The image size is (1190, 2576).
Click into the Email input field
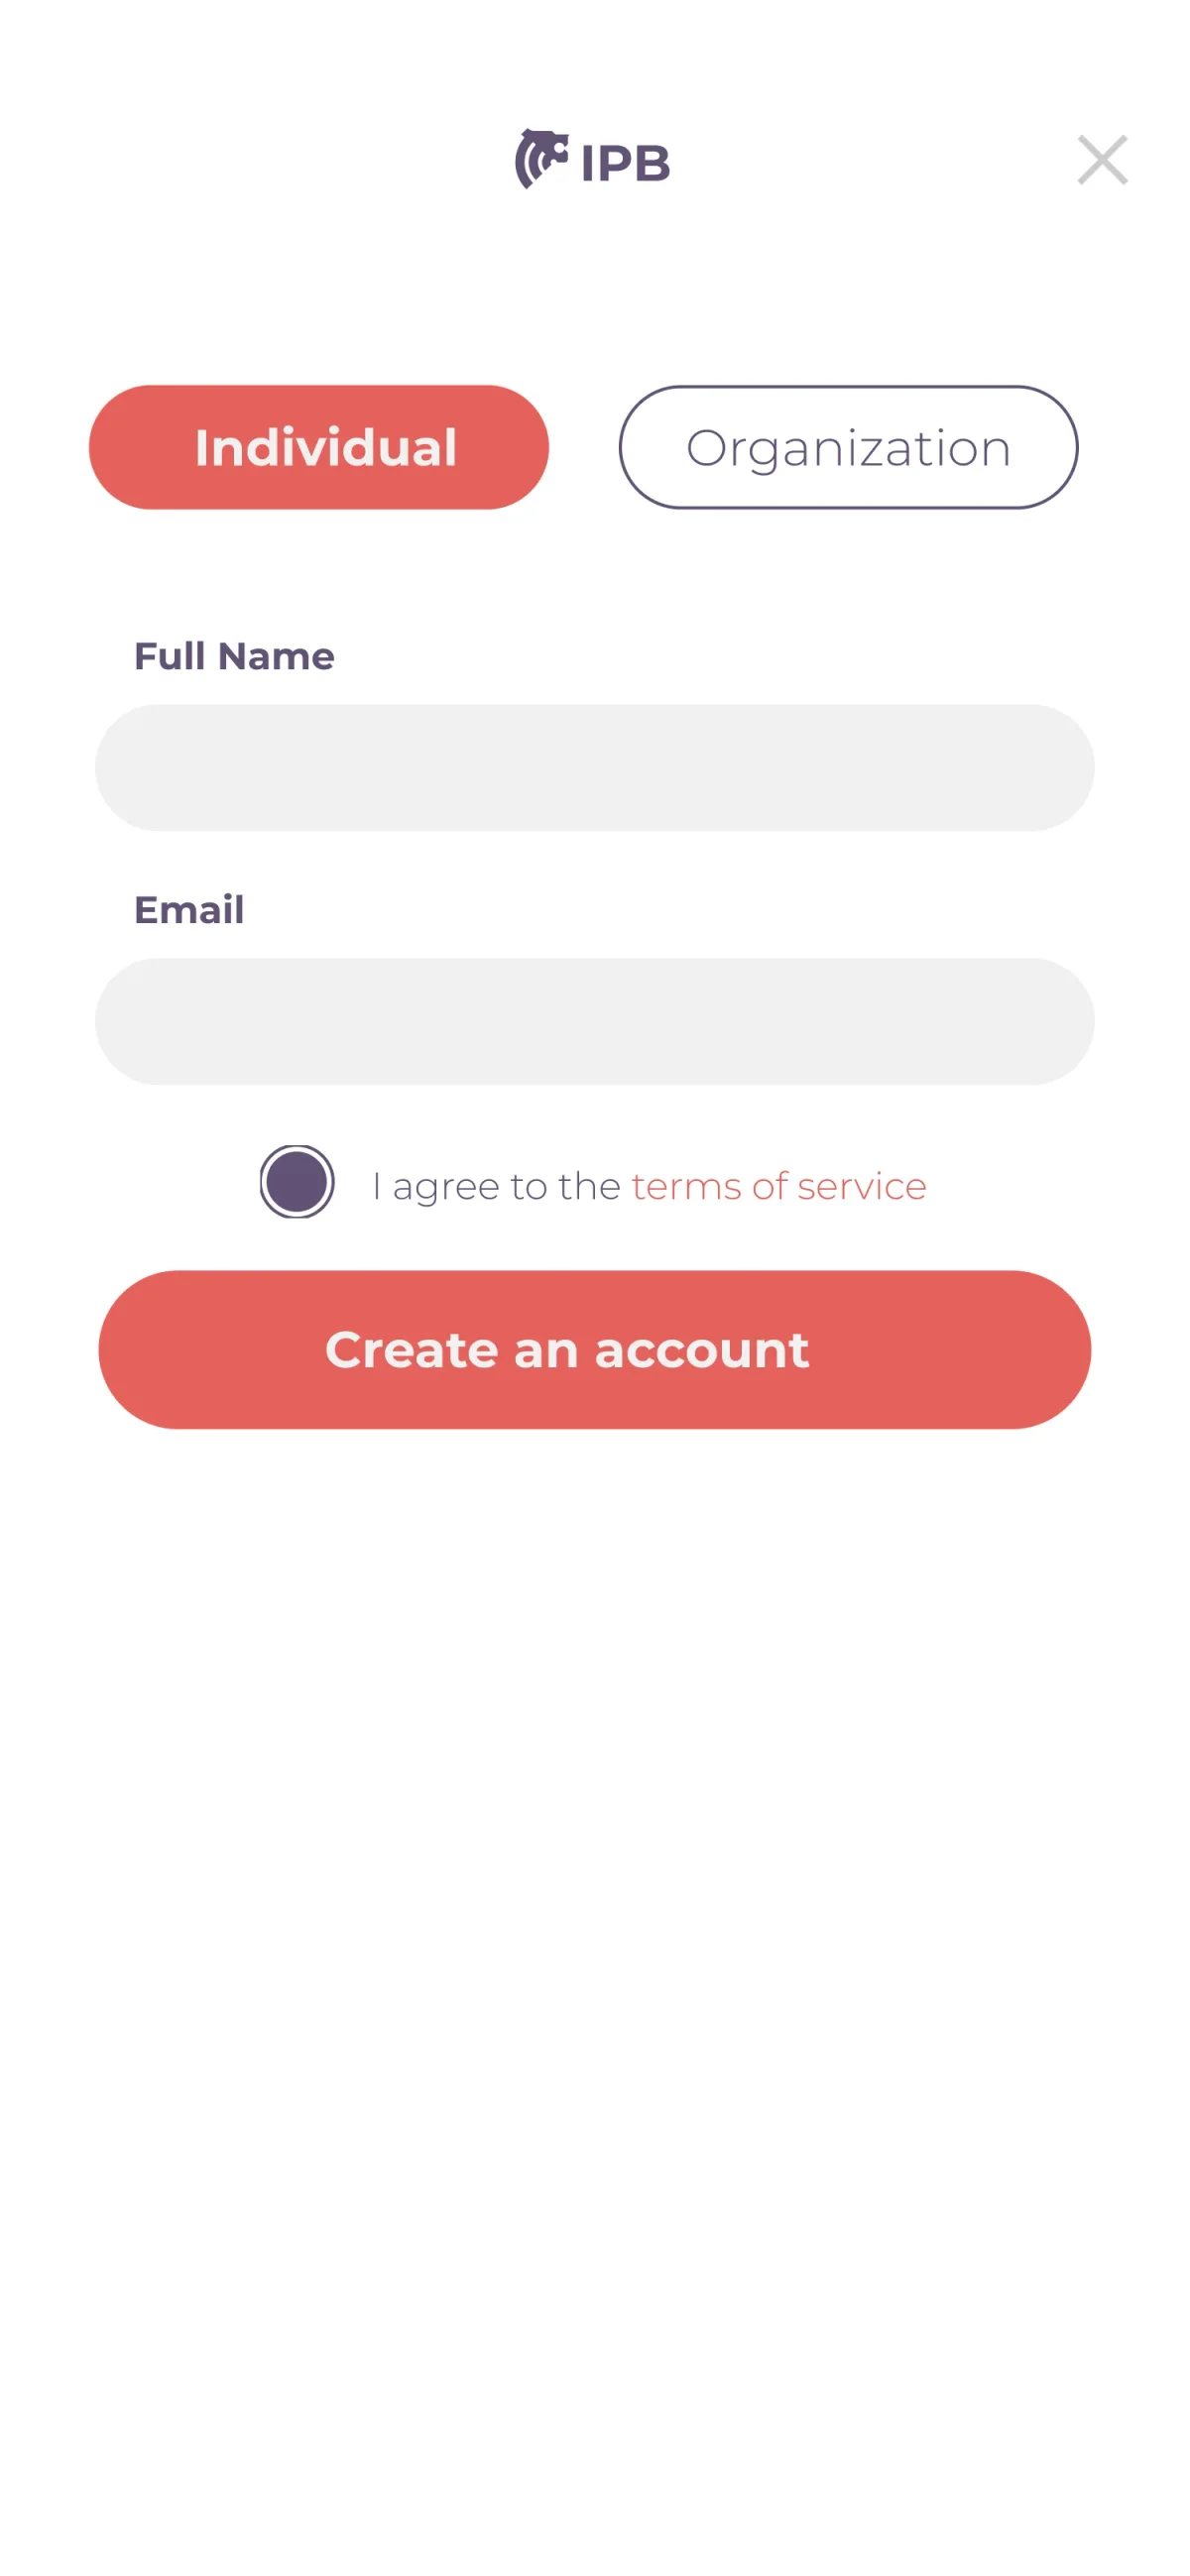point(594,1021)
